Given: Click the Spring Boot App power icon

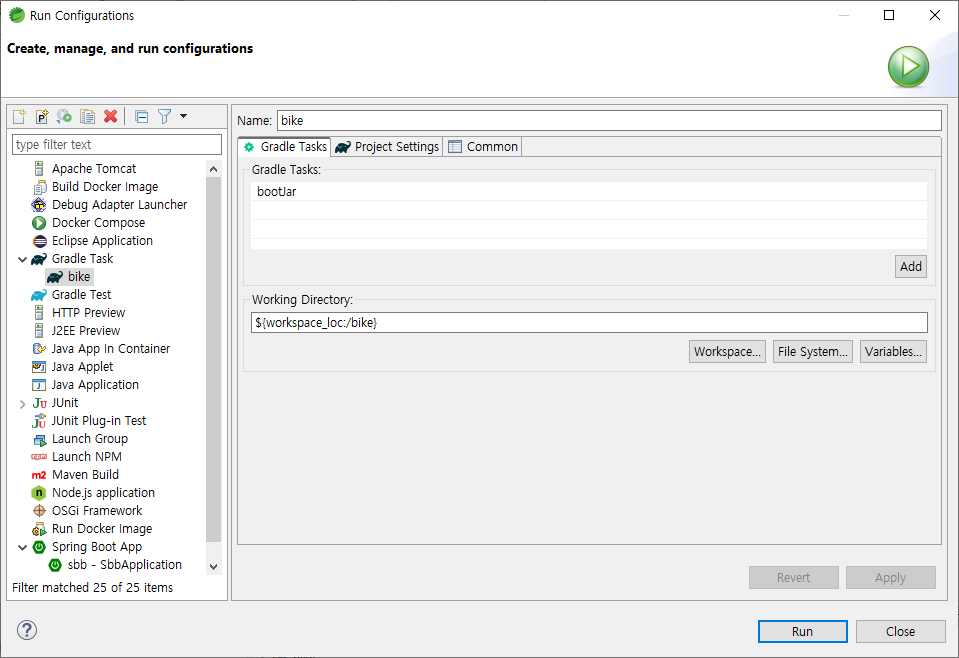Looking at the screenshot, I should coord(39,547).
